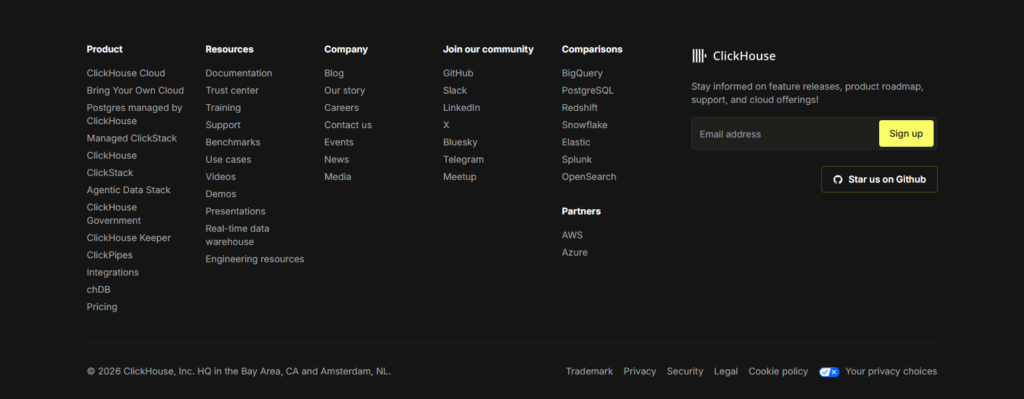Open the Contact us link
Screen dimensions: 1024x399
click(x=348, y=125)
